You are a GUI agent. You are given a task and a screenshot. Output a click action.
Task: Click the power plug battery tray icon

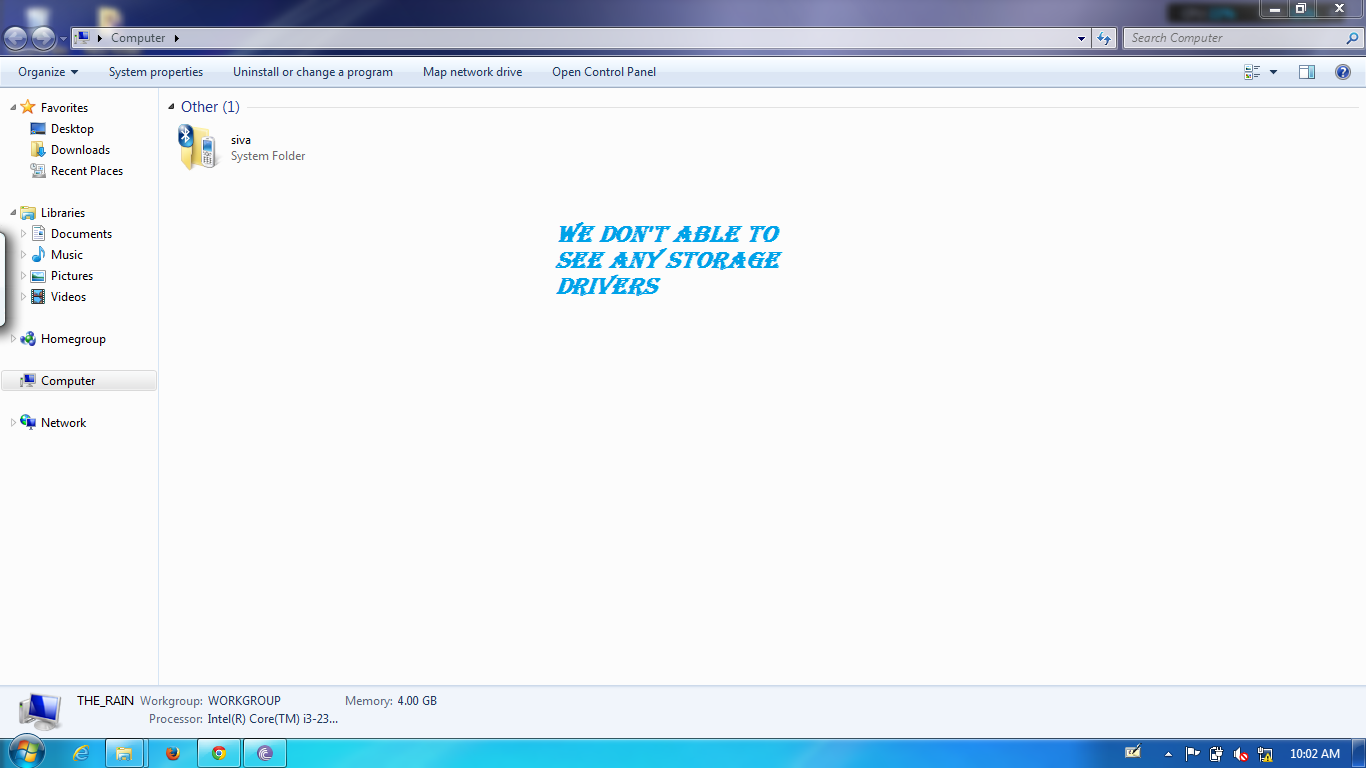click(x=1216, y=754)
